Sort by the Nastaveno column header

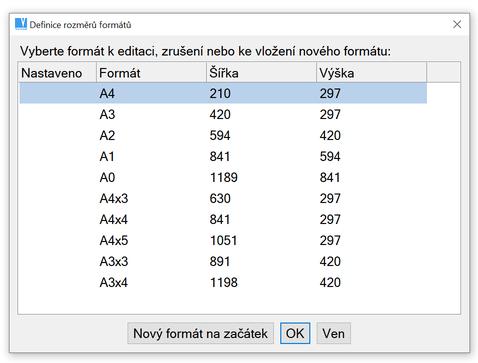click(x=57, y=72)
